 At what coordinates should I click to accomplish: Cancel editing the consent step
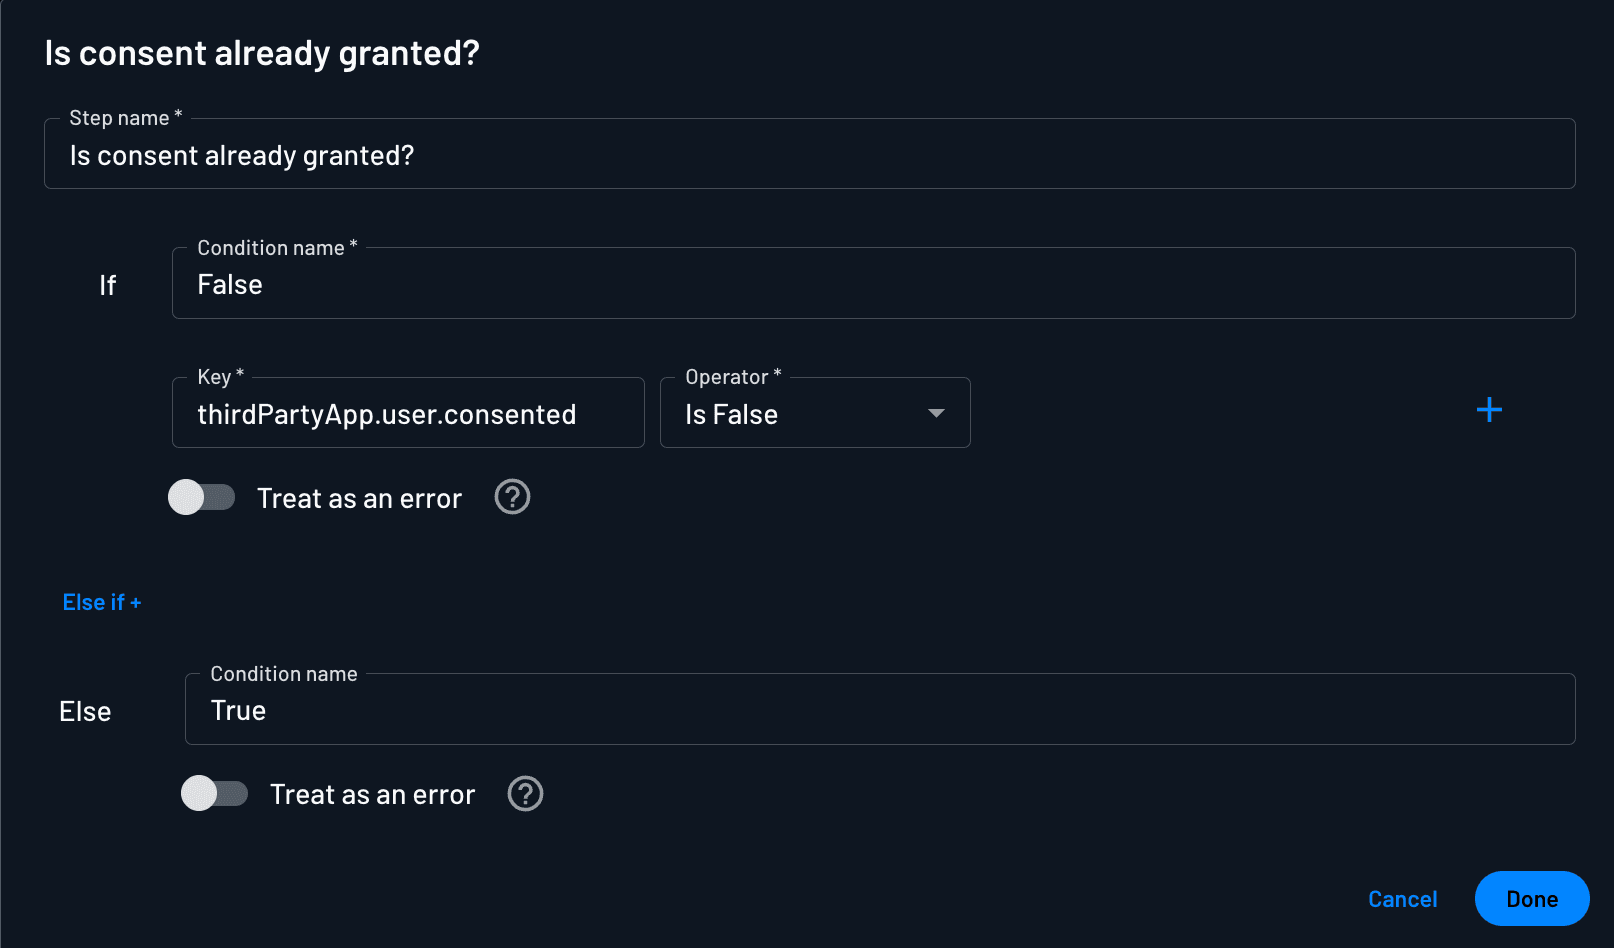1402,898
